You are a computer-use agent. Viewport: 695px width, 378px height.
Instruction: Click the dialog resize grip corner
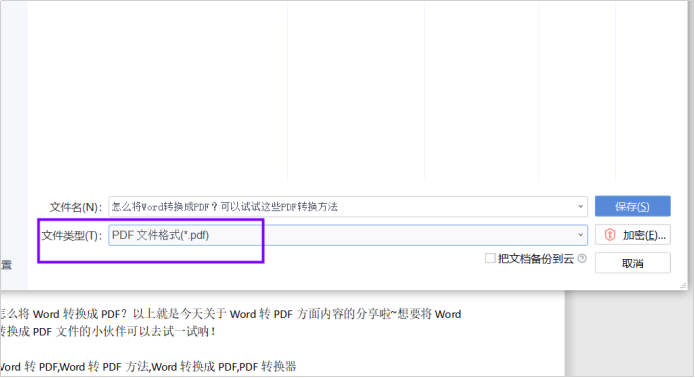pos(683,286)
